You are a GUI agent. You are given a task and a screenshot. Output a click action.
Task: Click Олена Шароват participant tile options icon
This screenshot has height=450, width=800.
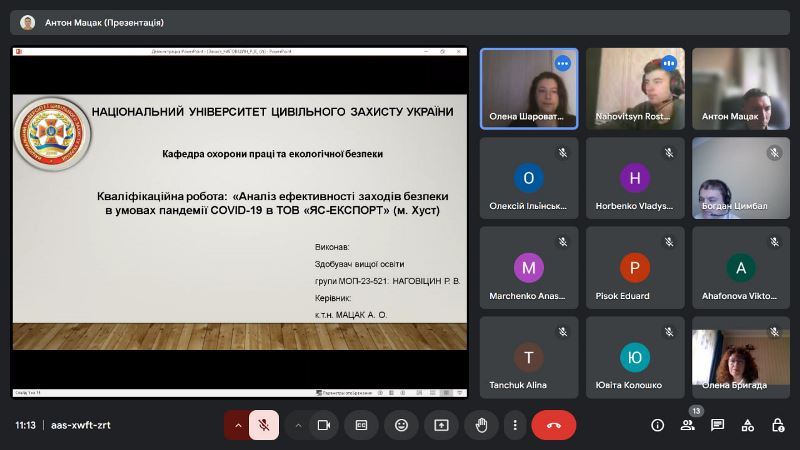pyautogui.click(x=562, y=63)
